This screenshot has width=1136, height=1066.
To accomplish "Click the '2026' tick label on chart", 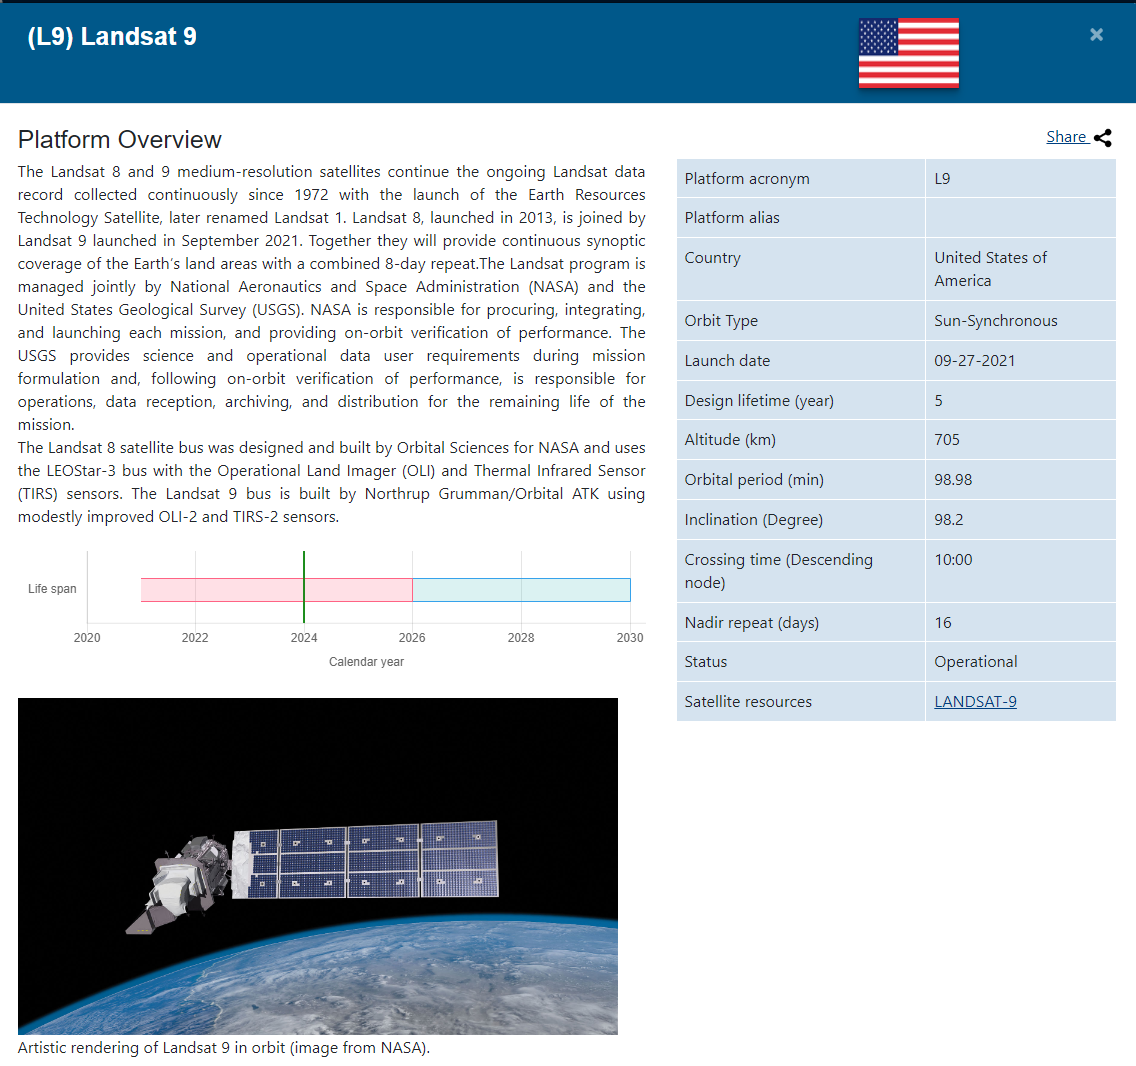I will (x=412, y=638).
